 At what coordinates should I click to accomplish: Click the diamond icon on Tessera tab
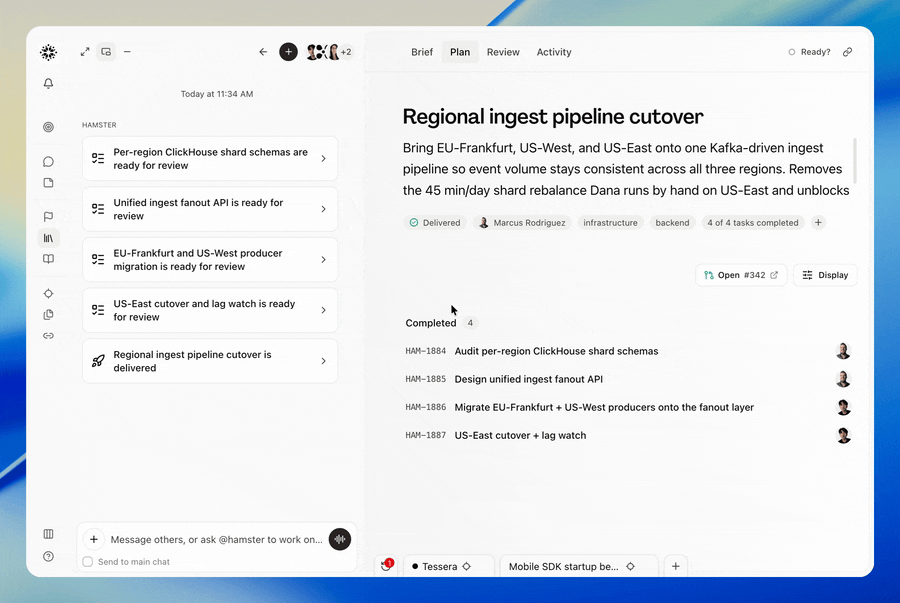point(467,566)
